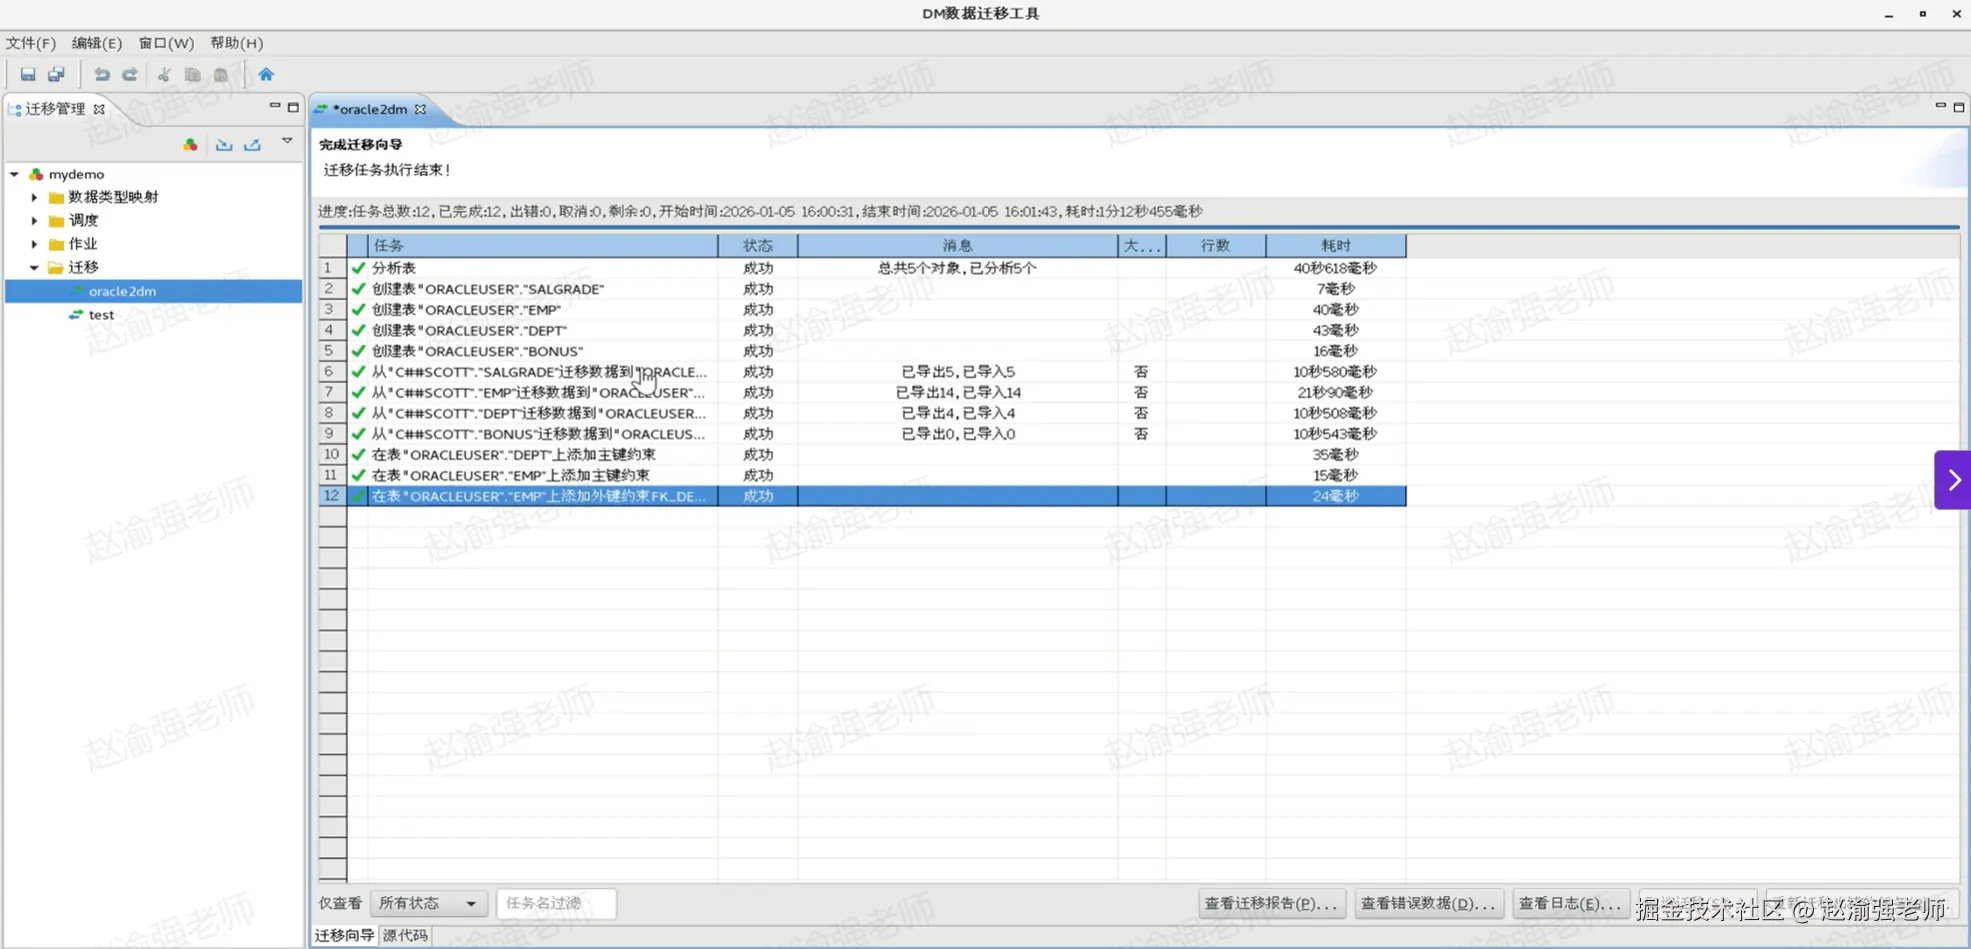1971x949 pixels.
Task: Close the 迁移管理 panel tab
Action: point(99,109)
